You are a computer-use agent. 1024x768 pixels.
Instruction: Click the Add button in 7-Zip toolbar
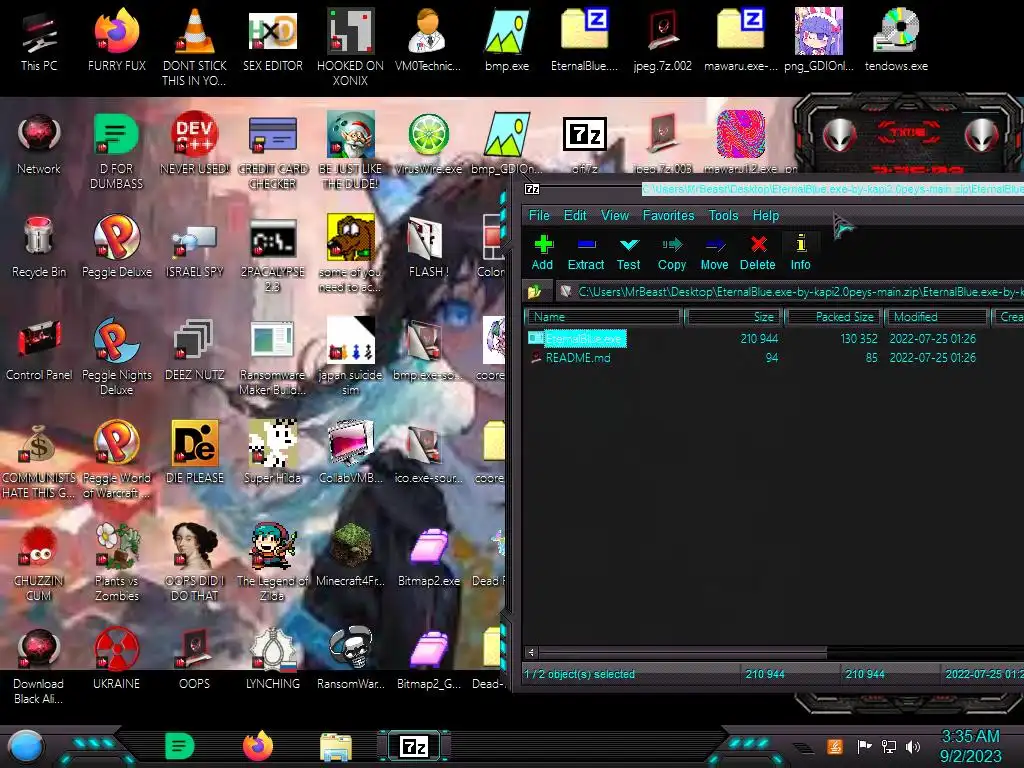(542, 252)
